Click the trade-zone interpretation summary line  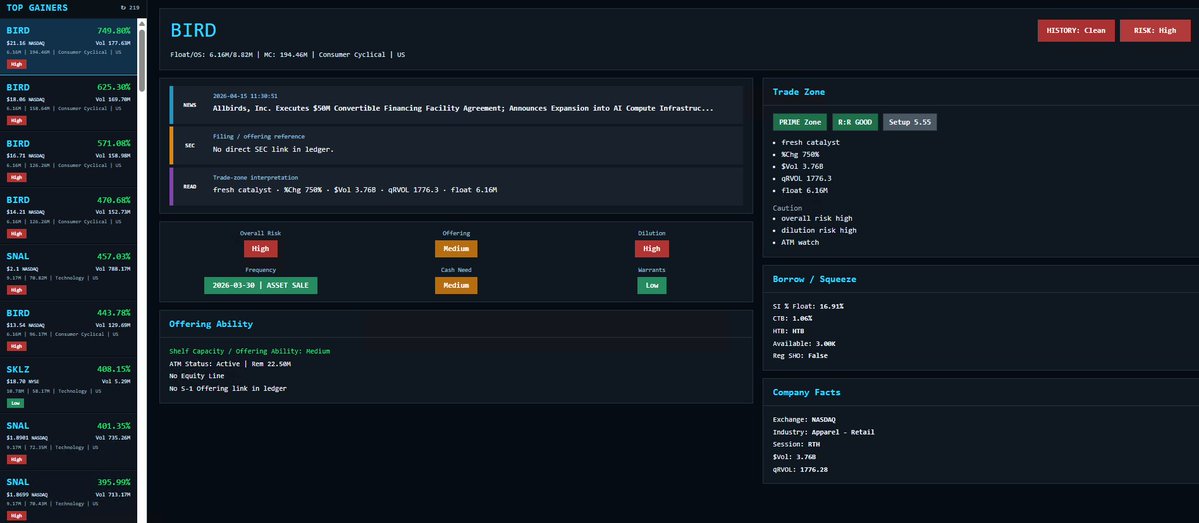pyautogui.click(x=355, y=190)
